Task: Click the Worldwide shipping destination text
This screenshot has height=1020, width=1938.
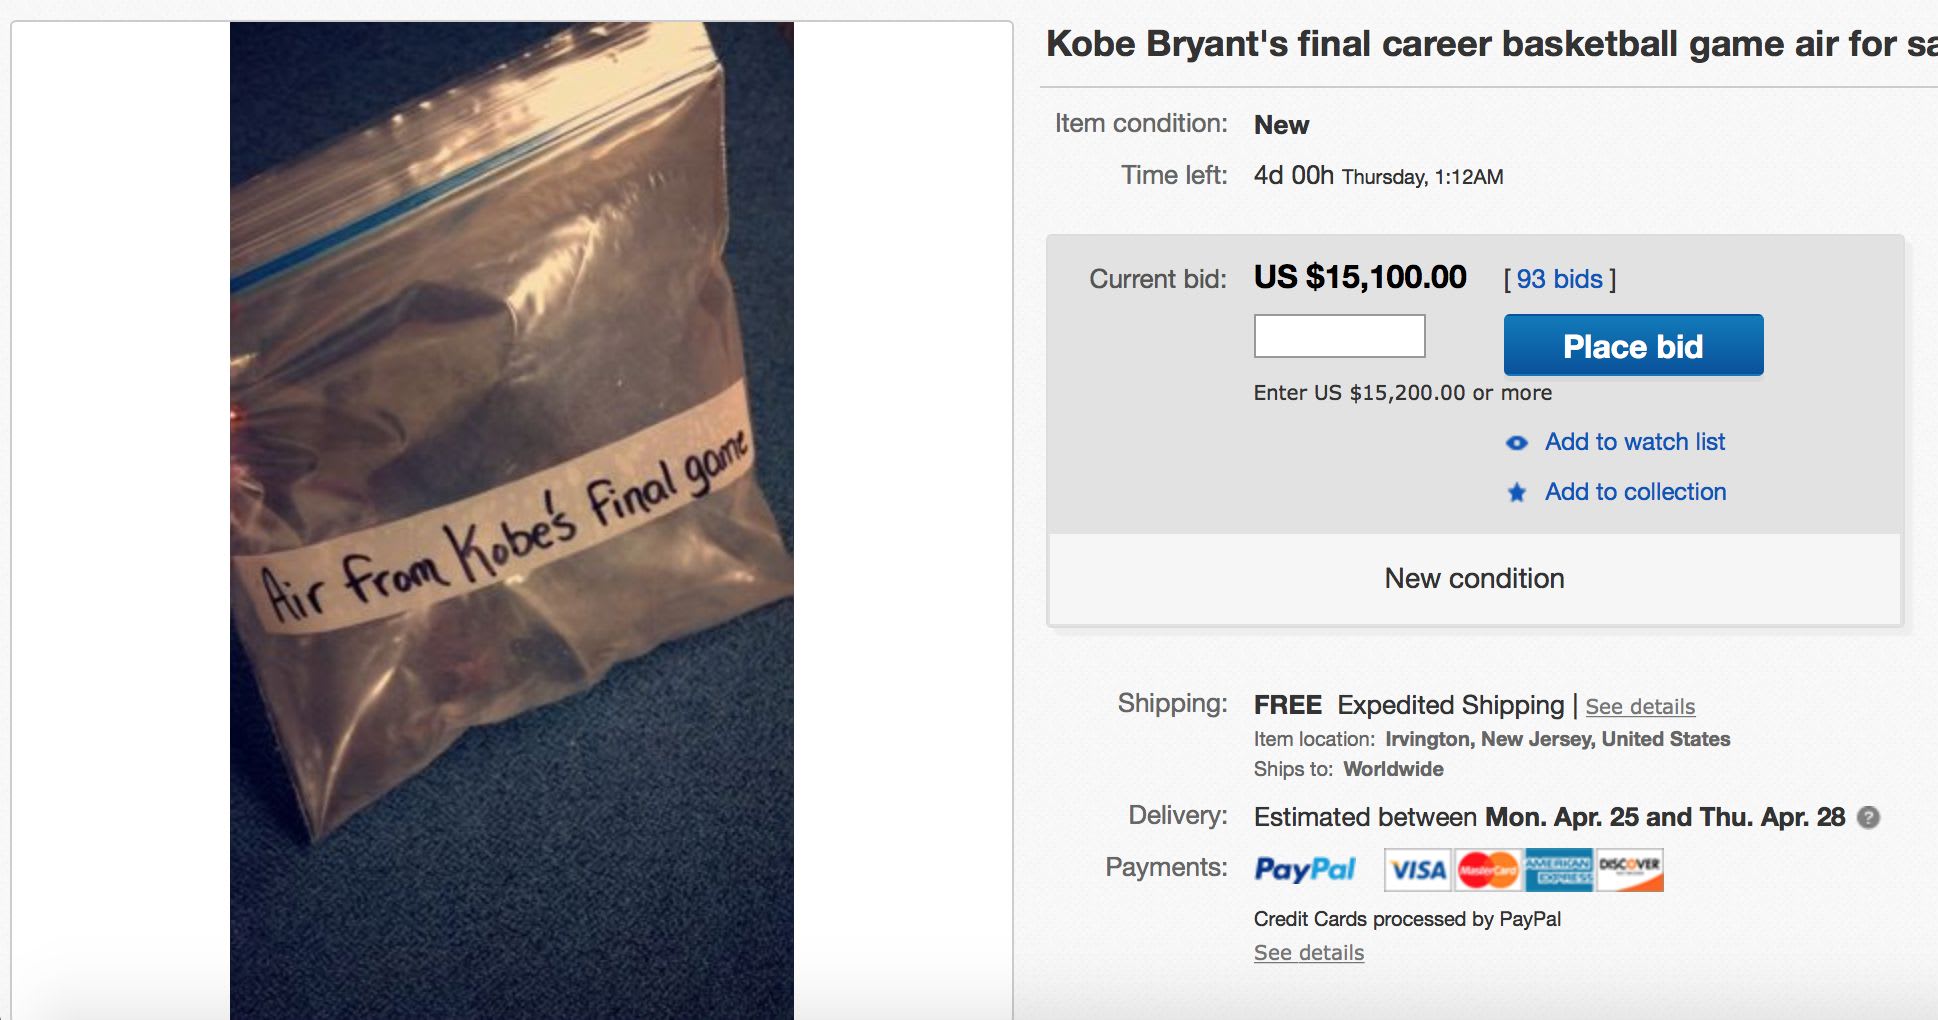Action: coord(1392,769)
